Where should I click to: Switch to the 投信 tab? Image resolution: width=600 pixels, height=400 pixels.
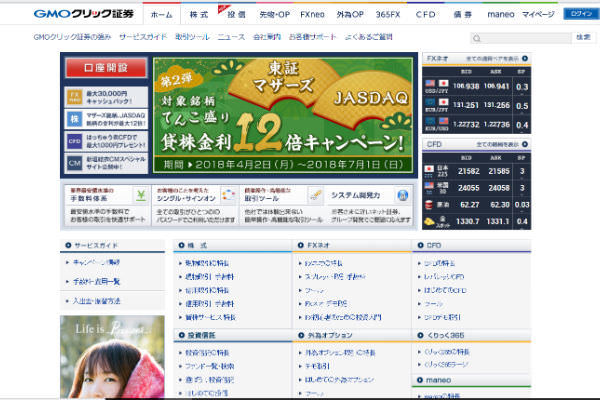[x=236, y=15]
